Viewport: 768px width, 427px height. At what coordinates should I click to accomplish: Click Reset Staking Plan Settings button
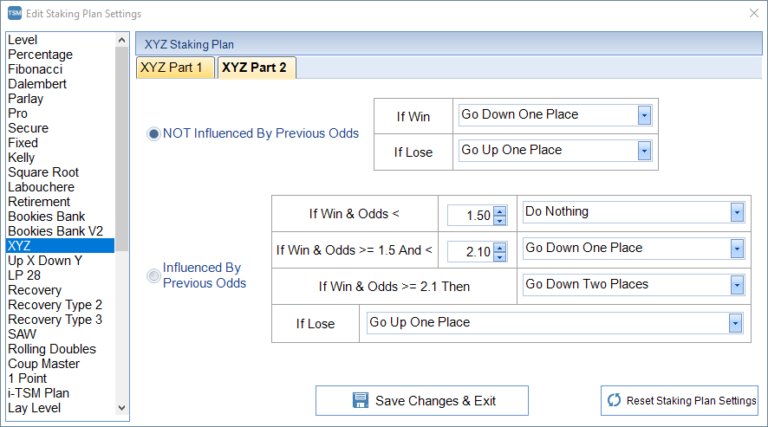(681, 401)
